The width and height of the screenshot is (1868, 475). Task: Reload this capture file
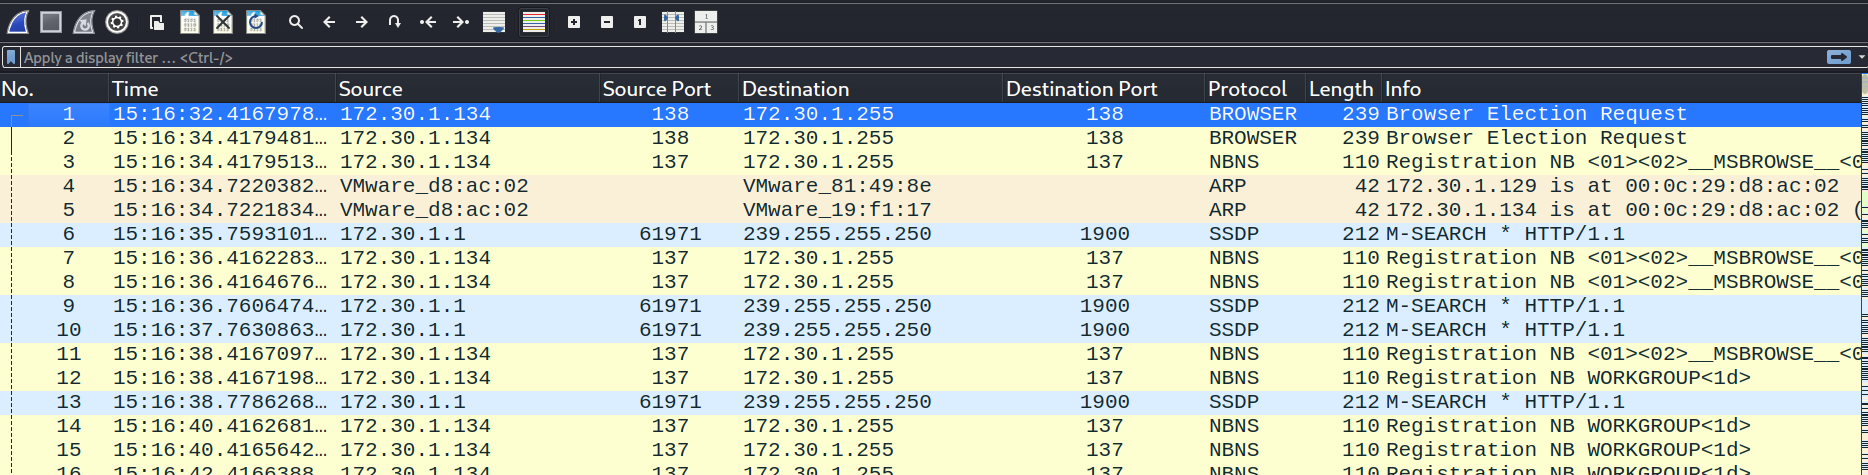pyautogui.click(x=256, y=22)
